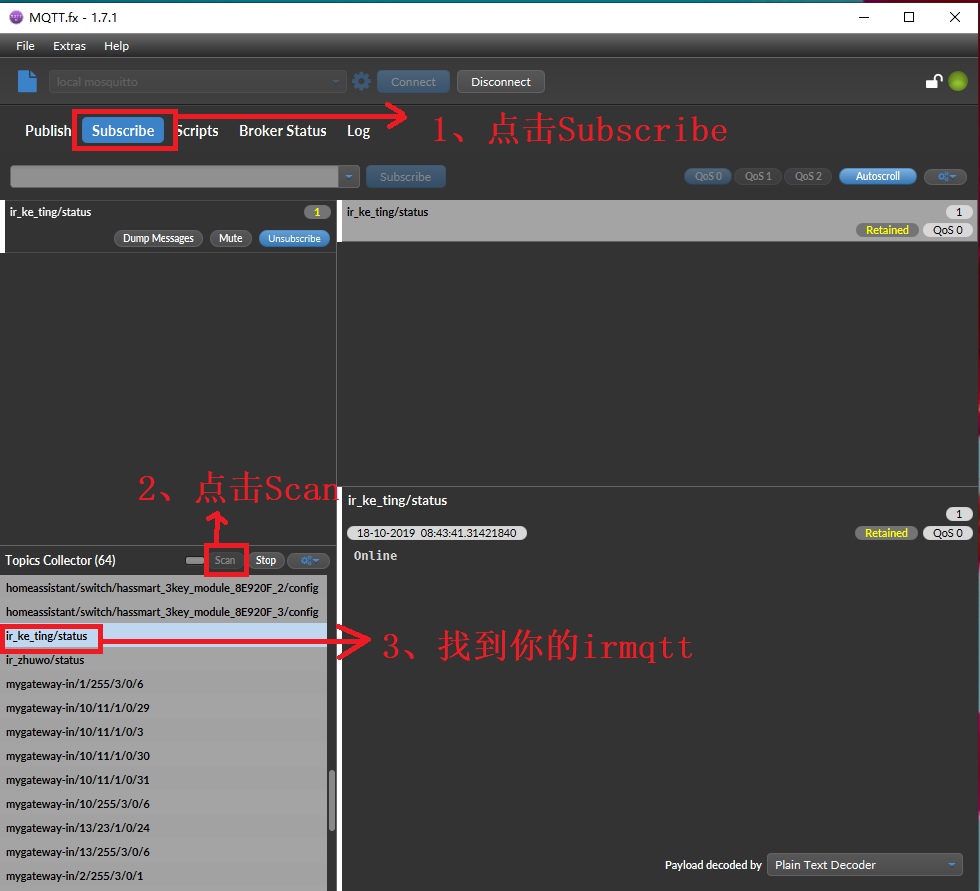Select ir_ke_ting/status in Topics Collector
Image resolution: width=980 pixels, height=891 pixels.
163,636
